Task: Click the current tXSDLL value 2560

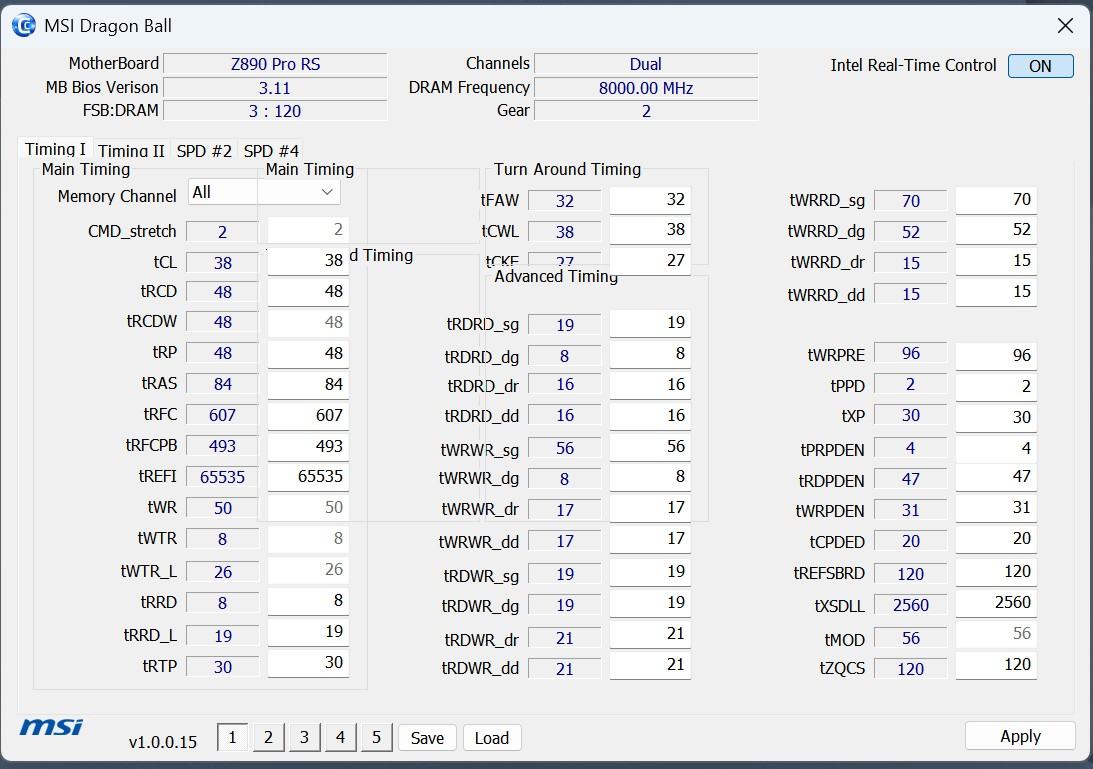Action: 910,605
